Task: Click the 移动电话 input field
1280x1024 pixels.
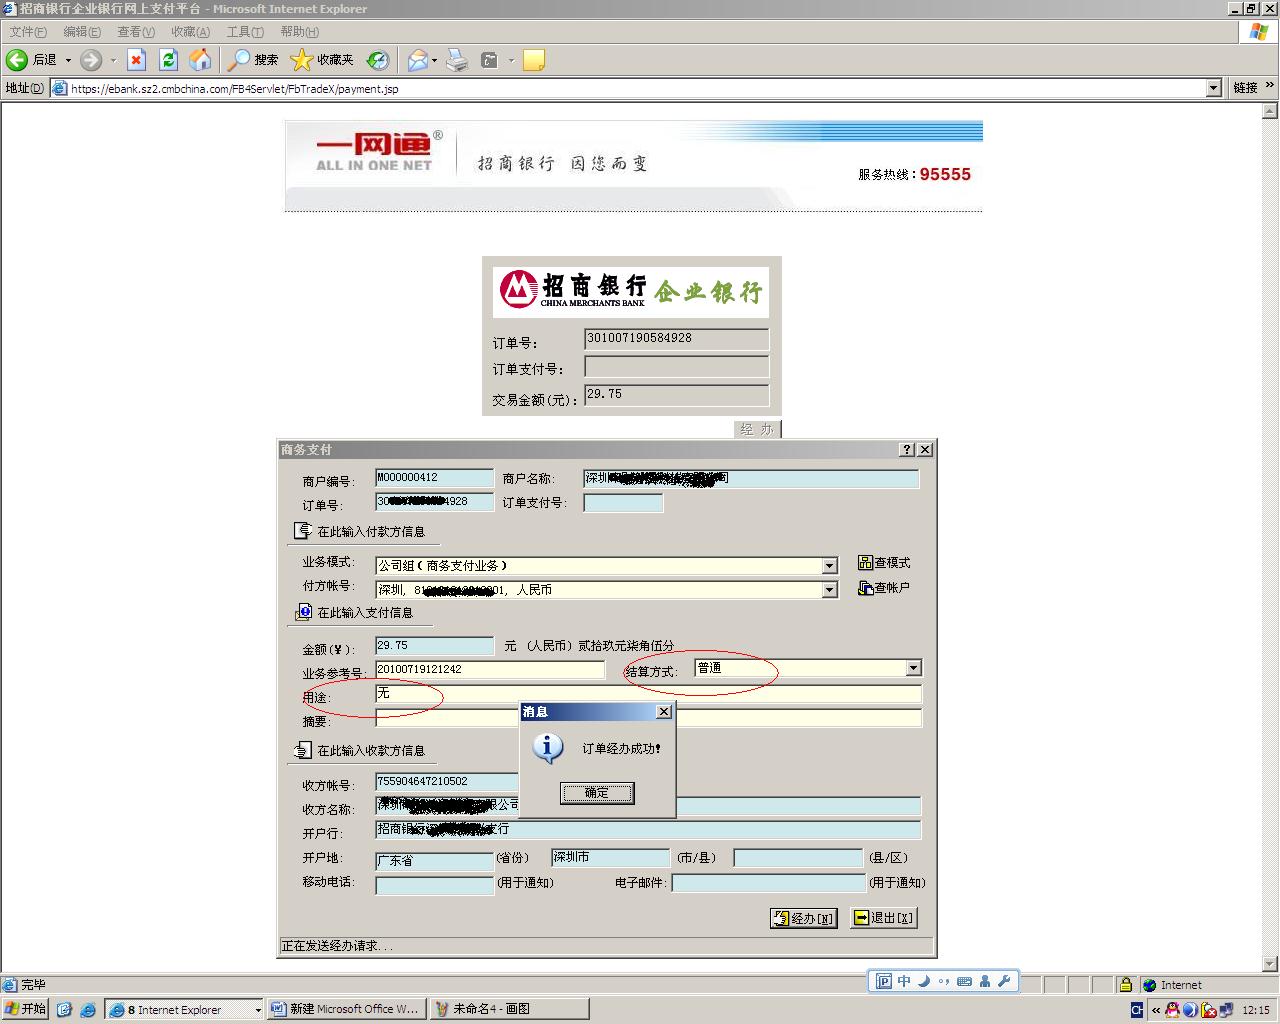Action: click(x=434, y=885)
